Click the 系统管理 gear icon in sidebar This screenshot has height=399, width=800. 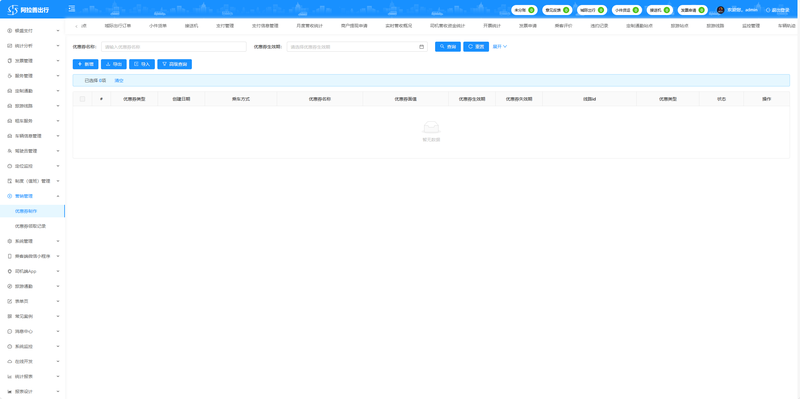pyautogui.click(x=10, y=241)
